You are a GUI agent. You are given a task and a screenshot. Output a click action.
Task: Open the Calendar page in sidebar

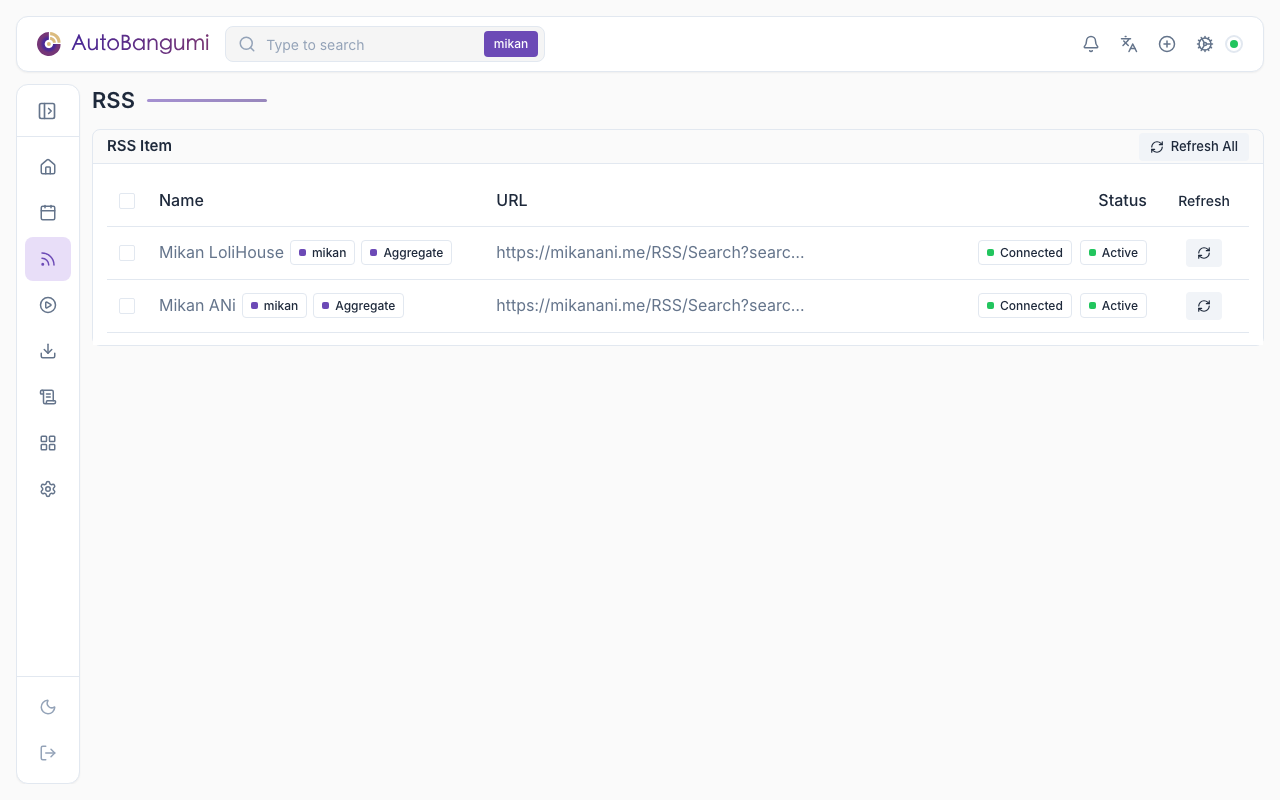point(48,213)
